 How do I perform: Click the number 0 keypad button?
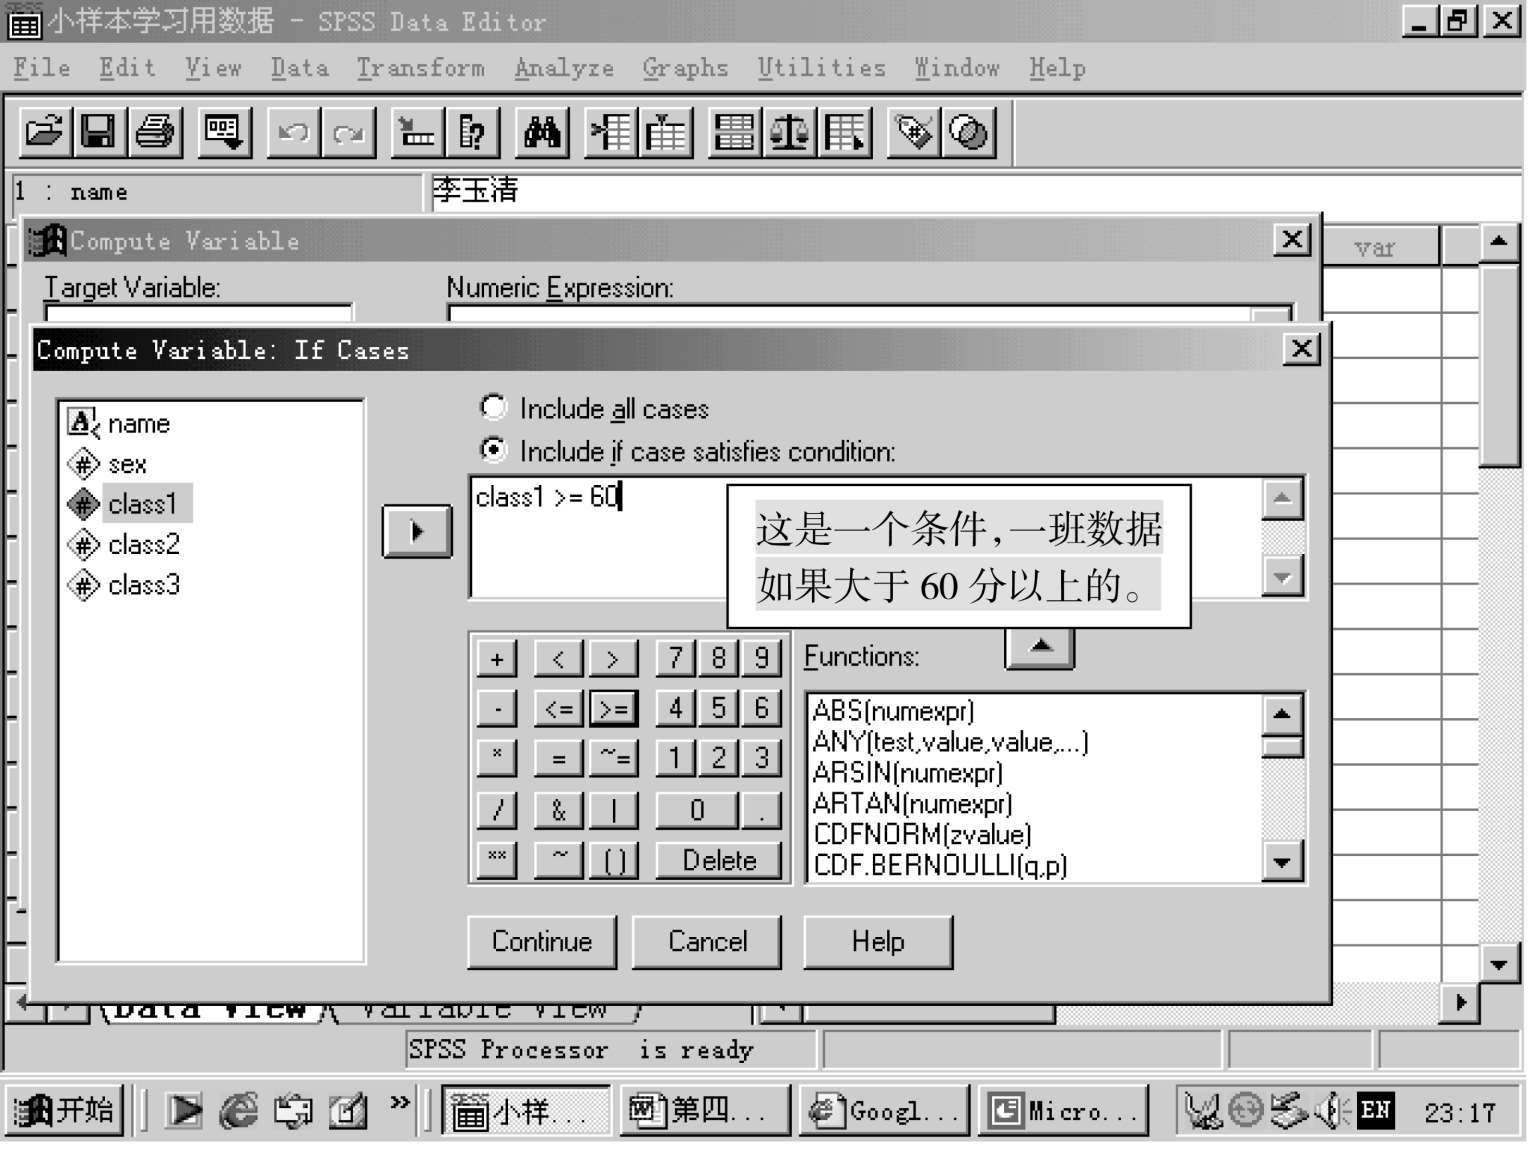[697, 810]
